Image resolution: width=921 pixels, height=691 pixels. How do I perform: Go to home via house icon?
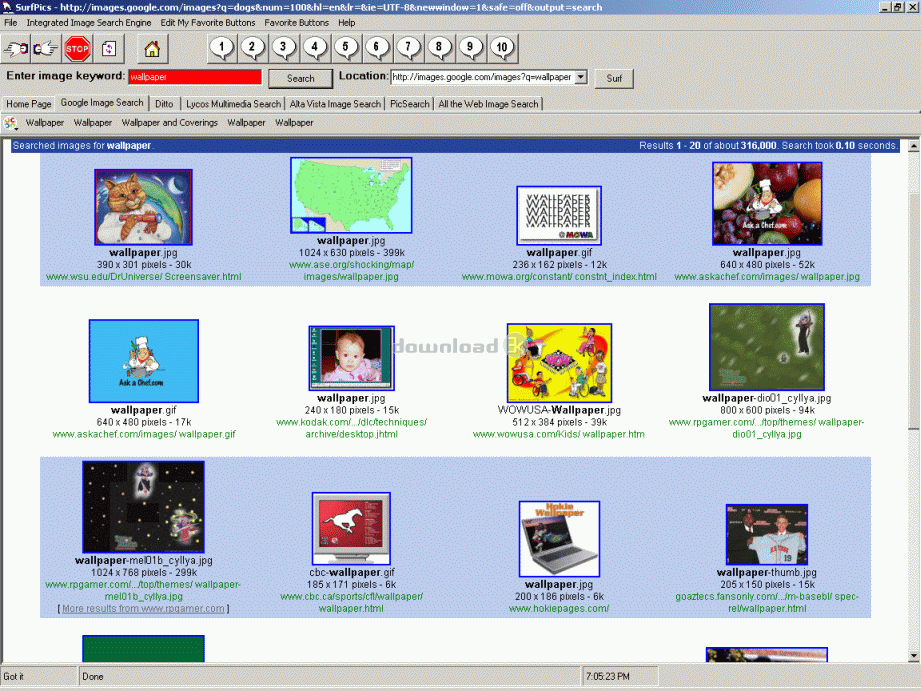coord(151,48)
